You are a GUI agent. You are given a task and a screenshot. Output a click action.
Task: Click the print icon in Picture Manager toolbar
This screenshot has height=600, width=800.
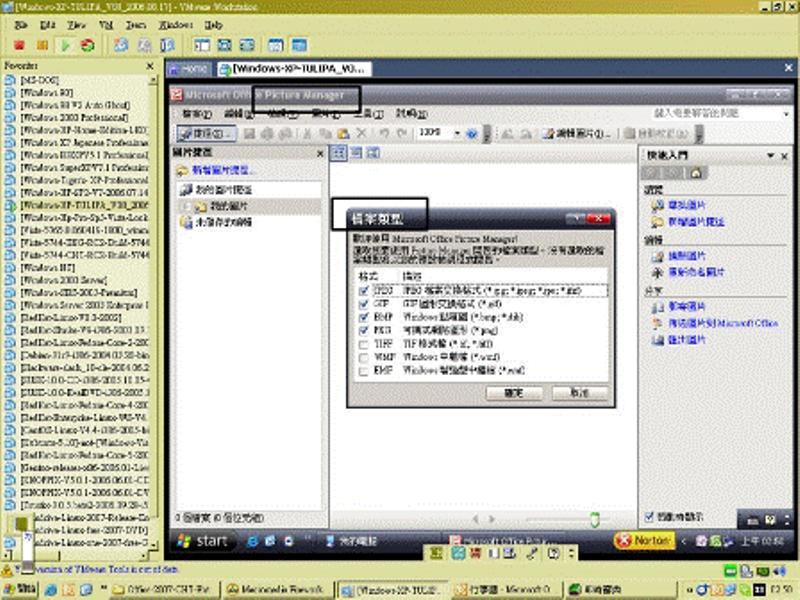(x=267, y=134)
